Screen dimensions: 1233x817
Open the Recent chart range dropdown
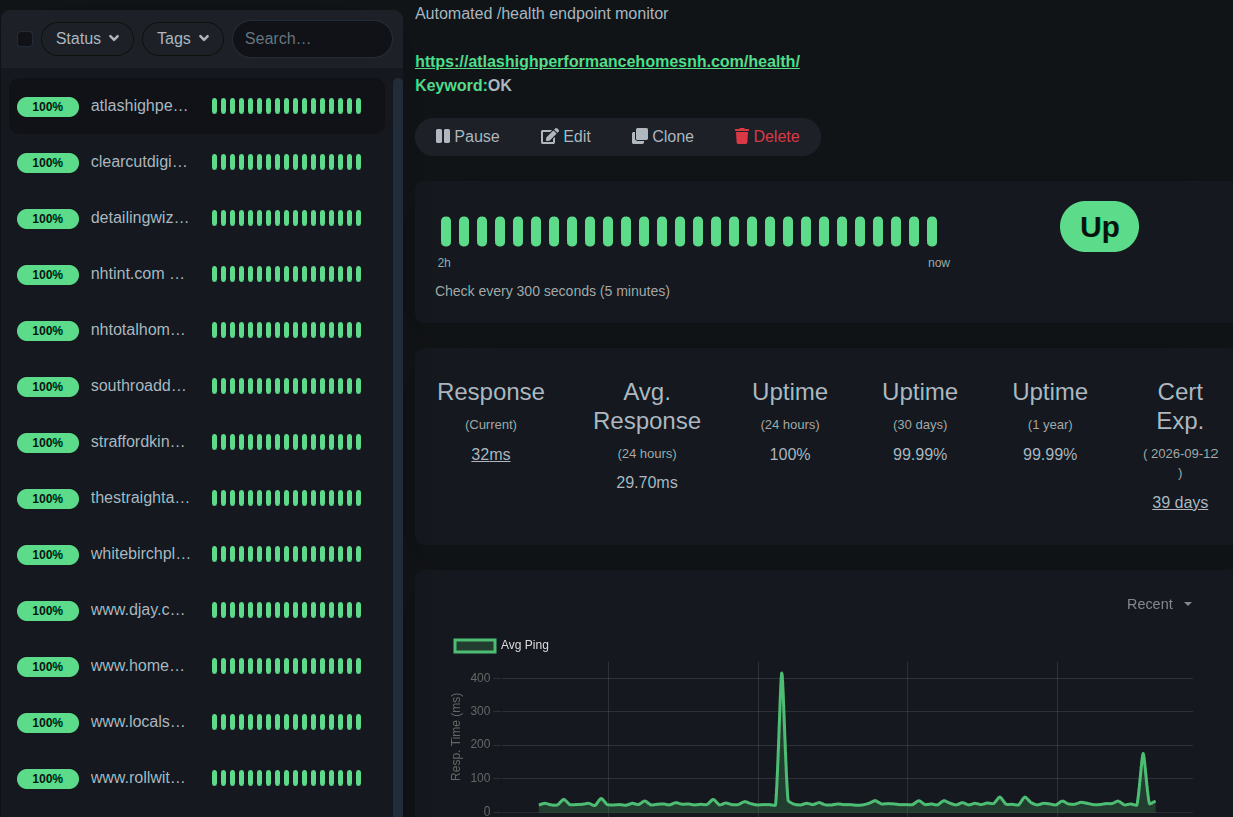coord(1159,604)
